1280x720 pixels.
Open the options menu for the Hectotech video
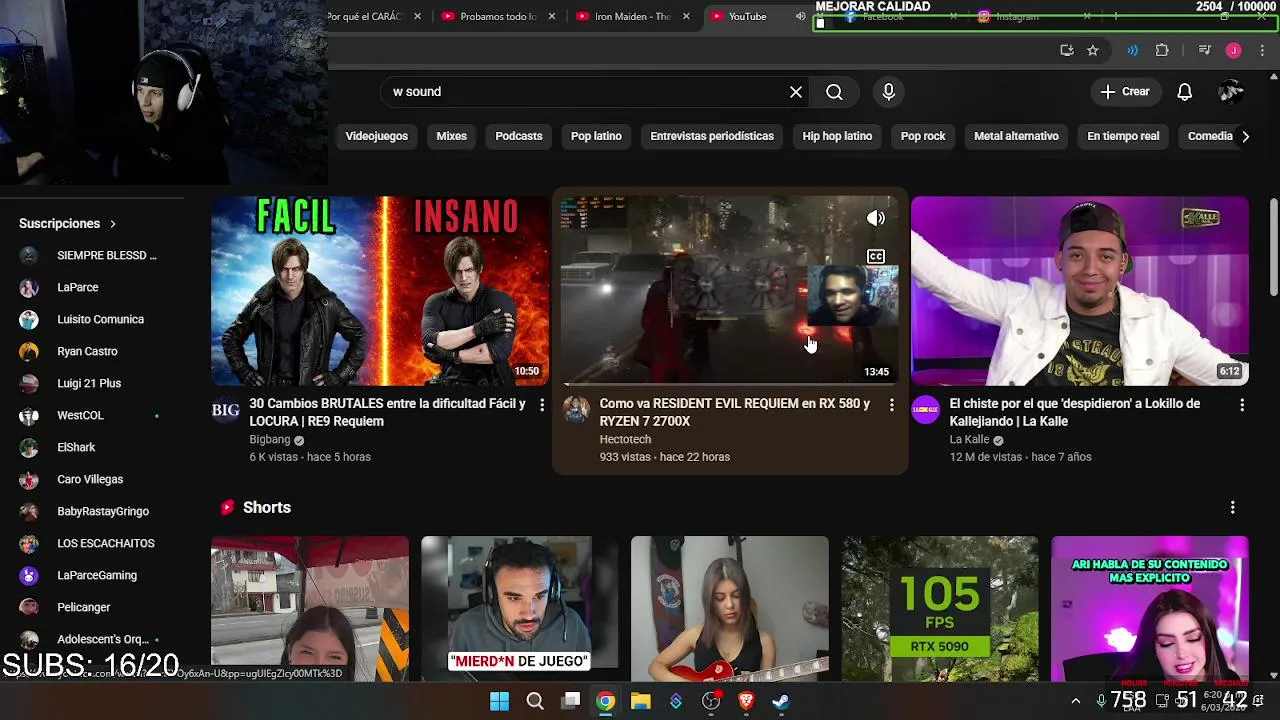click(x=892, y=405)
